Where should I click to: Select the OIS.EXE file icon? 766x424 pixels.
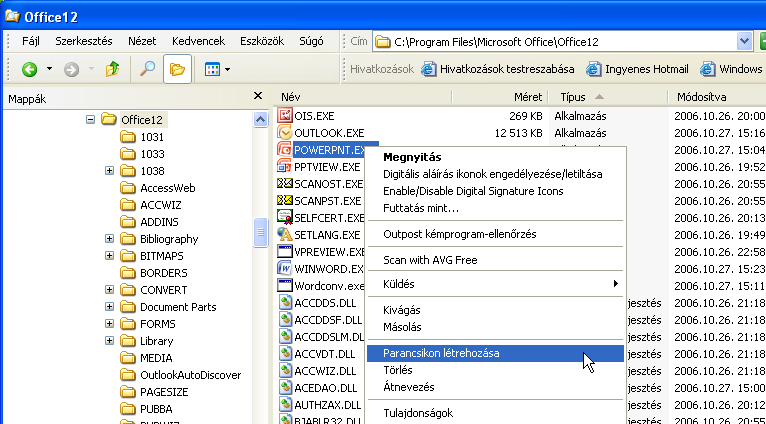point(284,116)
